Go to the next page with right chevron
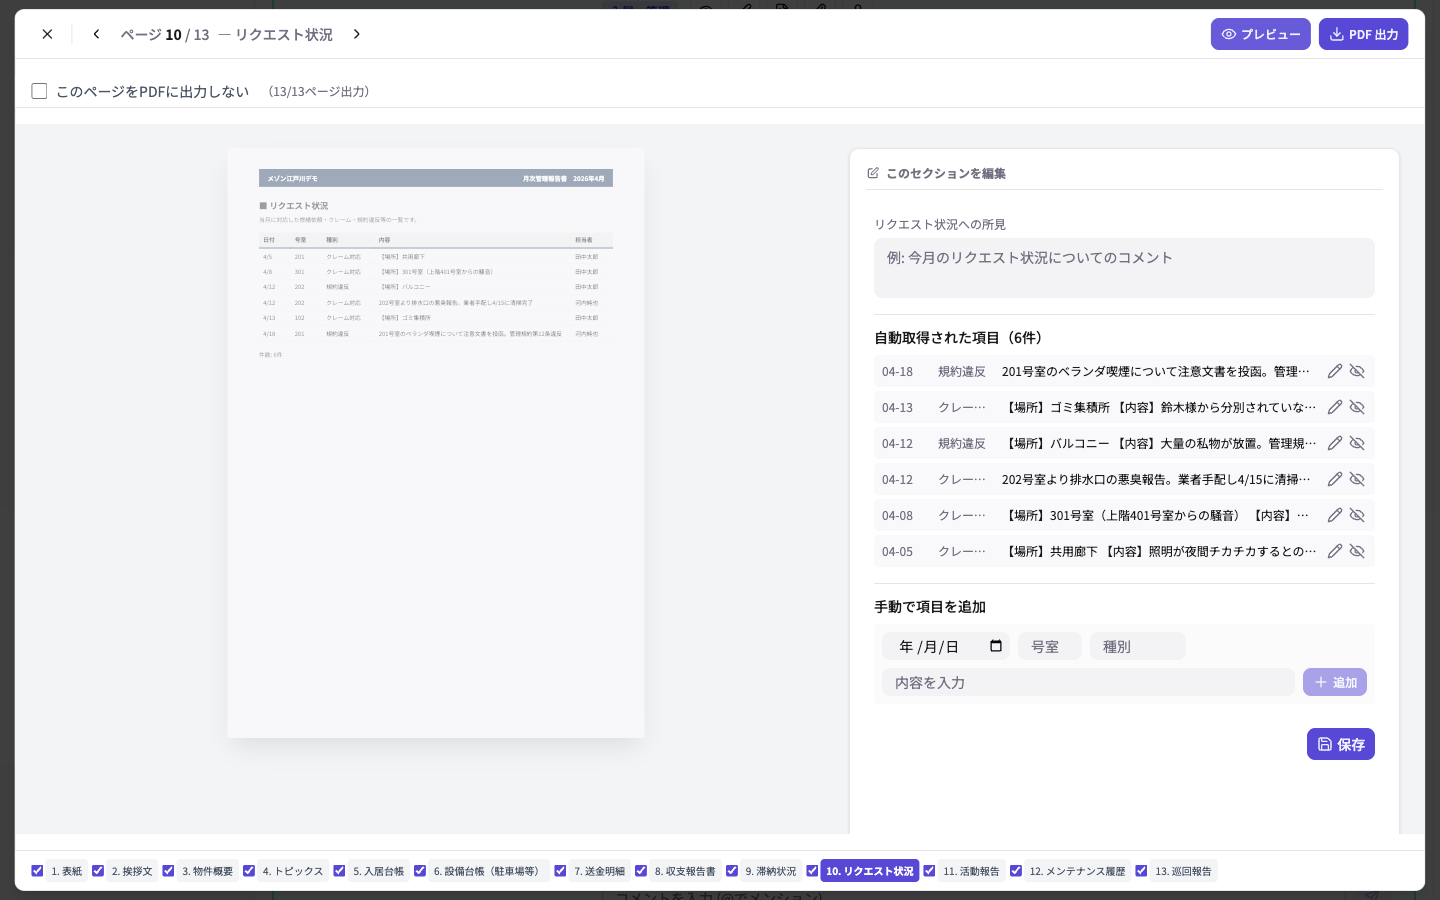The height and width of the screenshot is (900, 1440). [357, 34]
